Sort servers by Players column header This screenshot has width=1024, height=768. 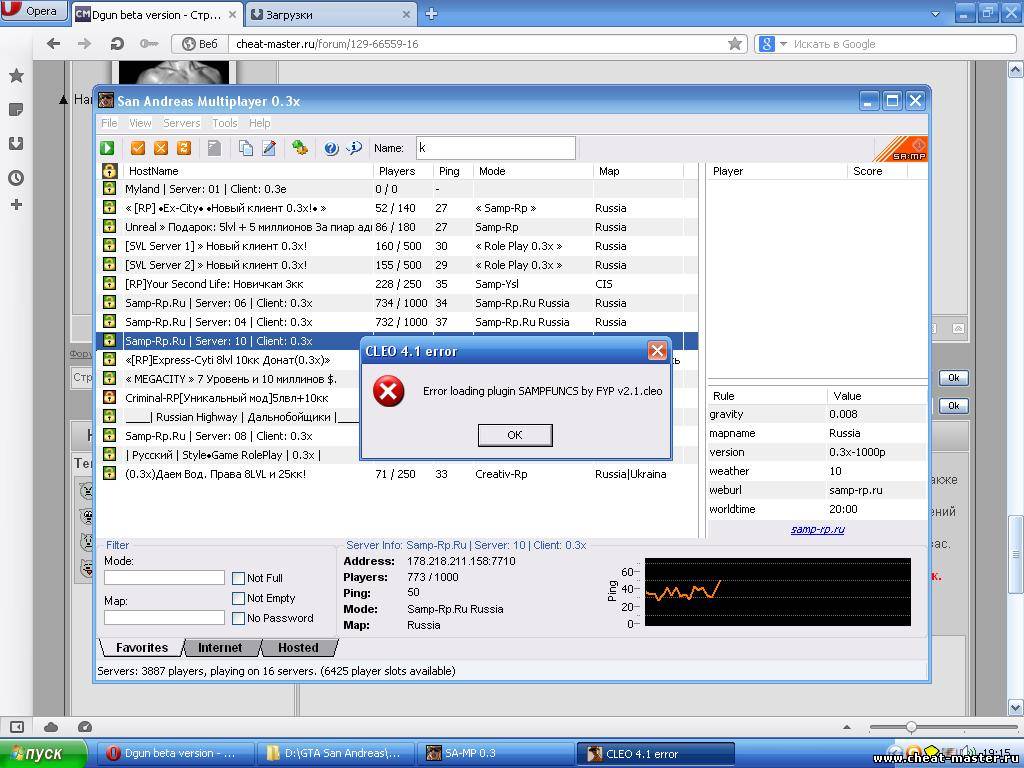[403, 171]
